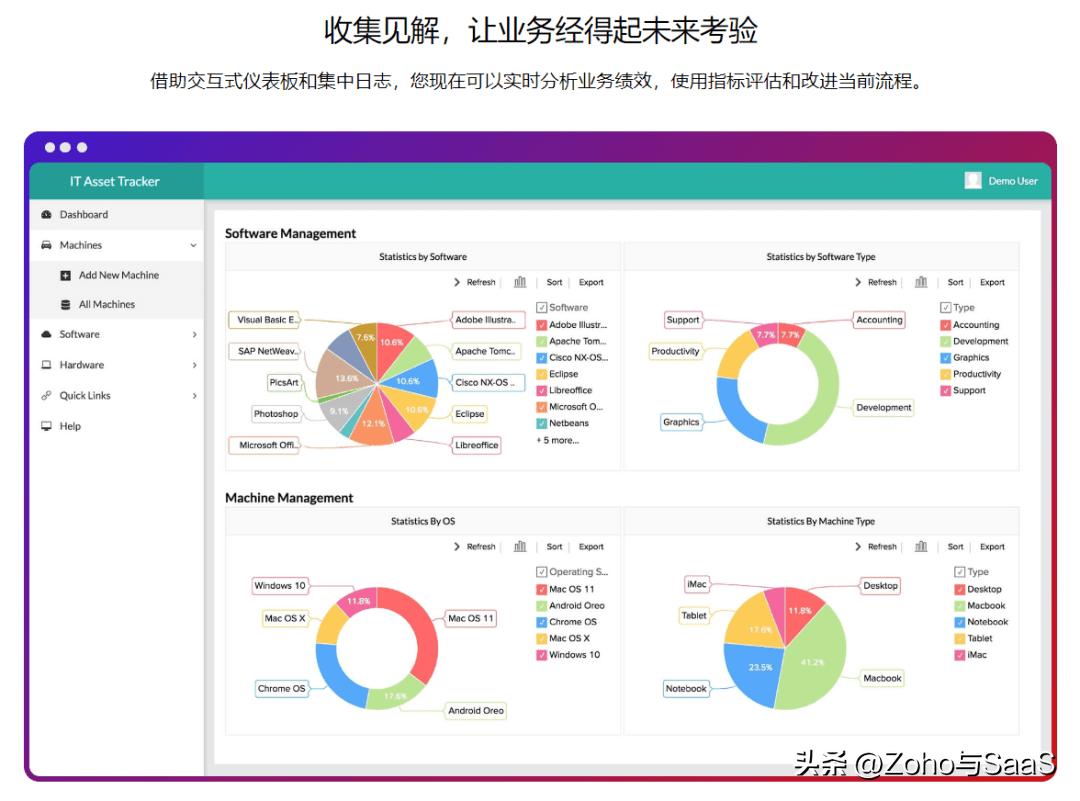Expand the Hardware sidebar menu

(194, 365)
